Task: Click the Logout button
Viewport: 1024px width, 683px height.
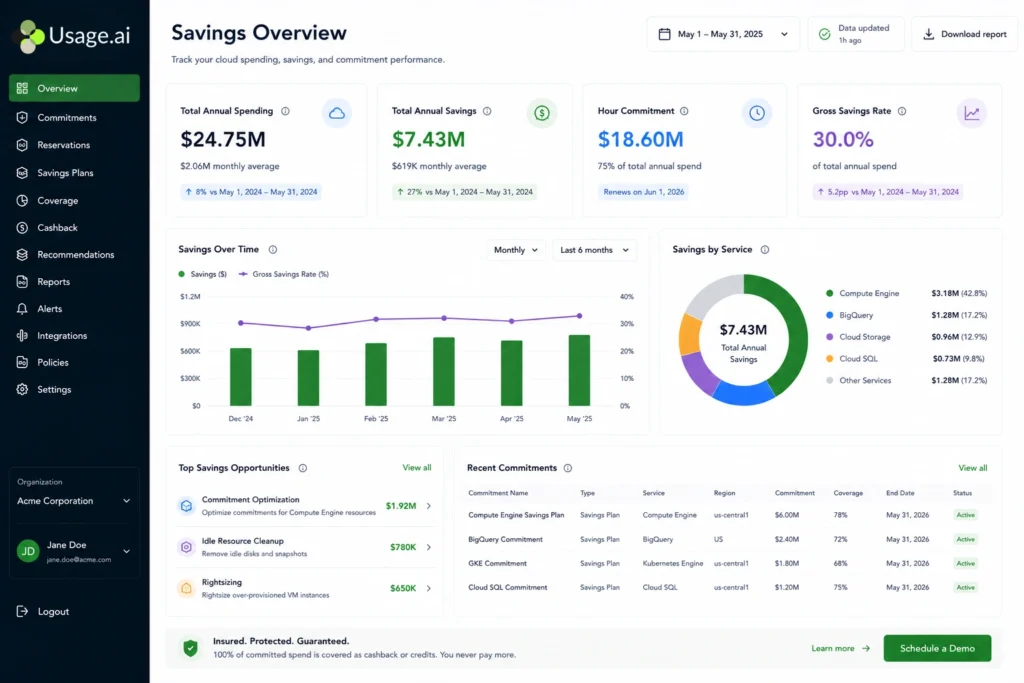Action: click(x=43, y=611)
